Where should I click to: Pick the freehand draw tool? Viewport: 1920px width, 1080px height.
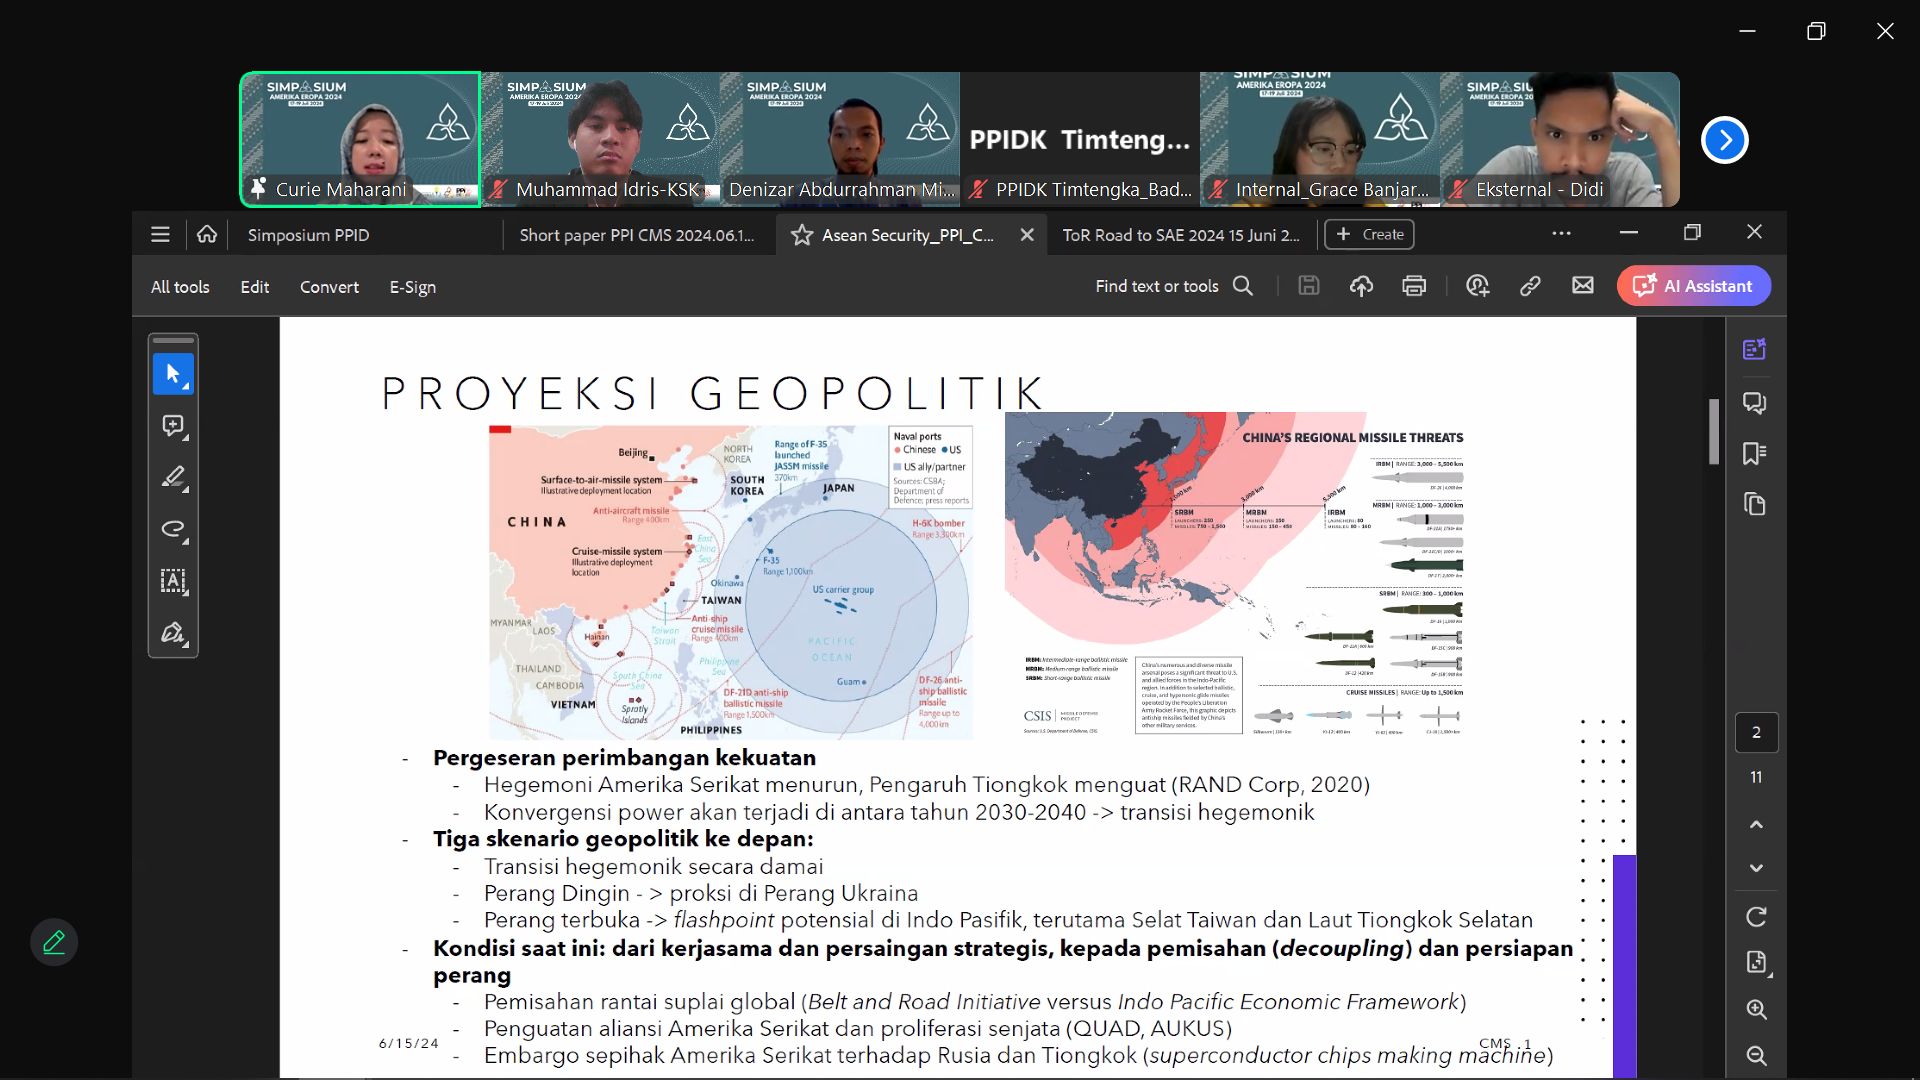173,529
